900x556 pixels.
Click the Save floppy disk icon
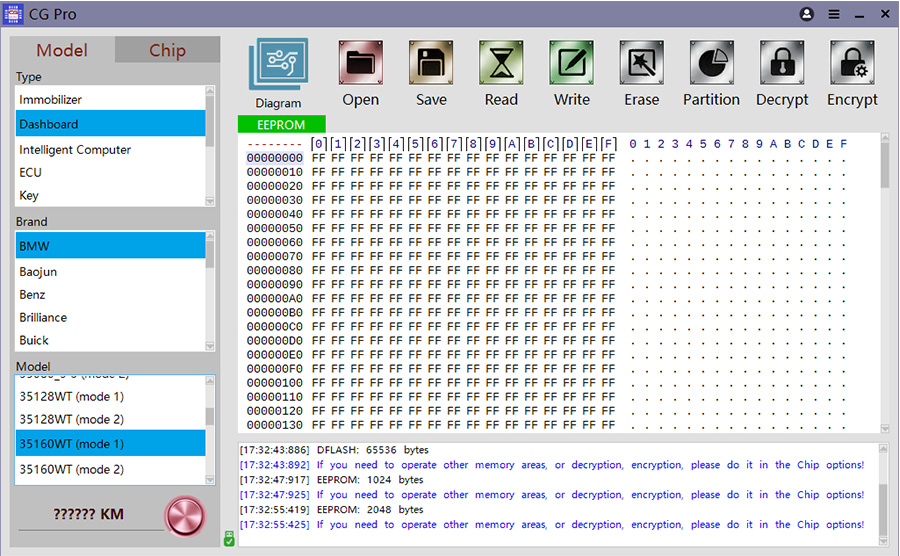pyautogui.click(x=431, y=63)
